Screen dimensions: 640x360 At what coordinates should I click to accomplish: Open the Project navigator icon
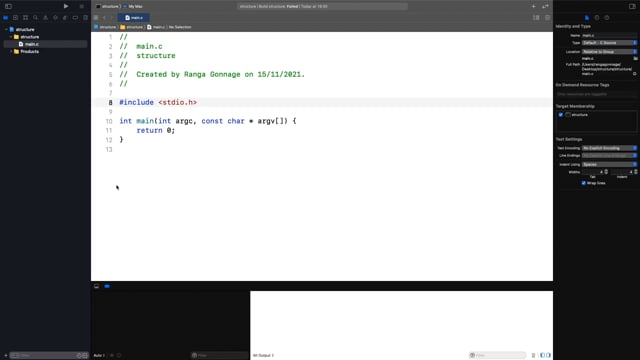click(6, 18)
